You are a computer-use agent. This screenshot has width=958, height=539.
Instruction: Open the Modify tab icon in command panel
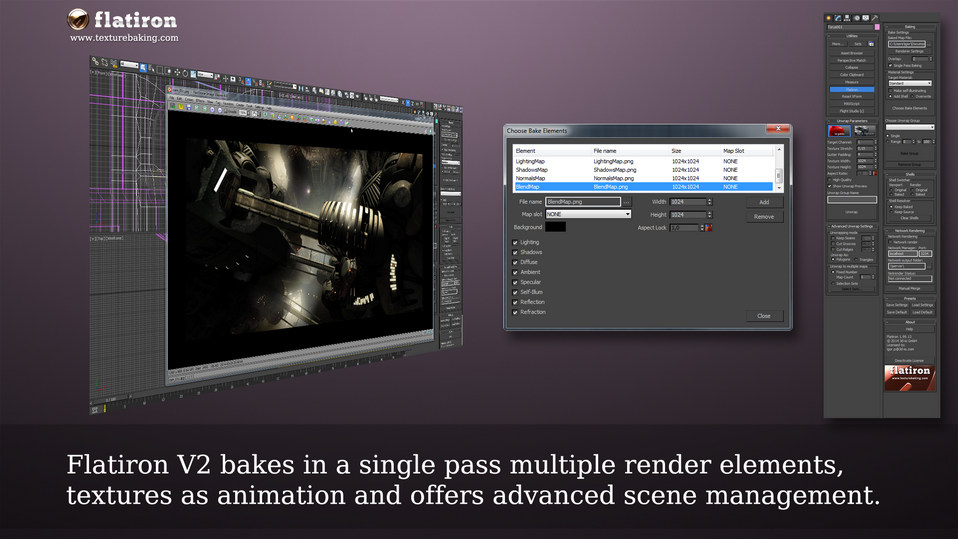838,18
